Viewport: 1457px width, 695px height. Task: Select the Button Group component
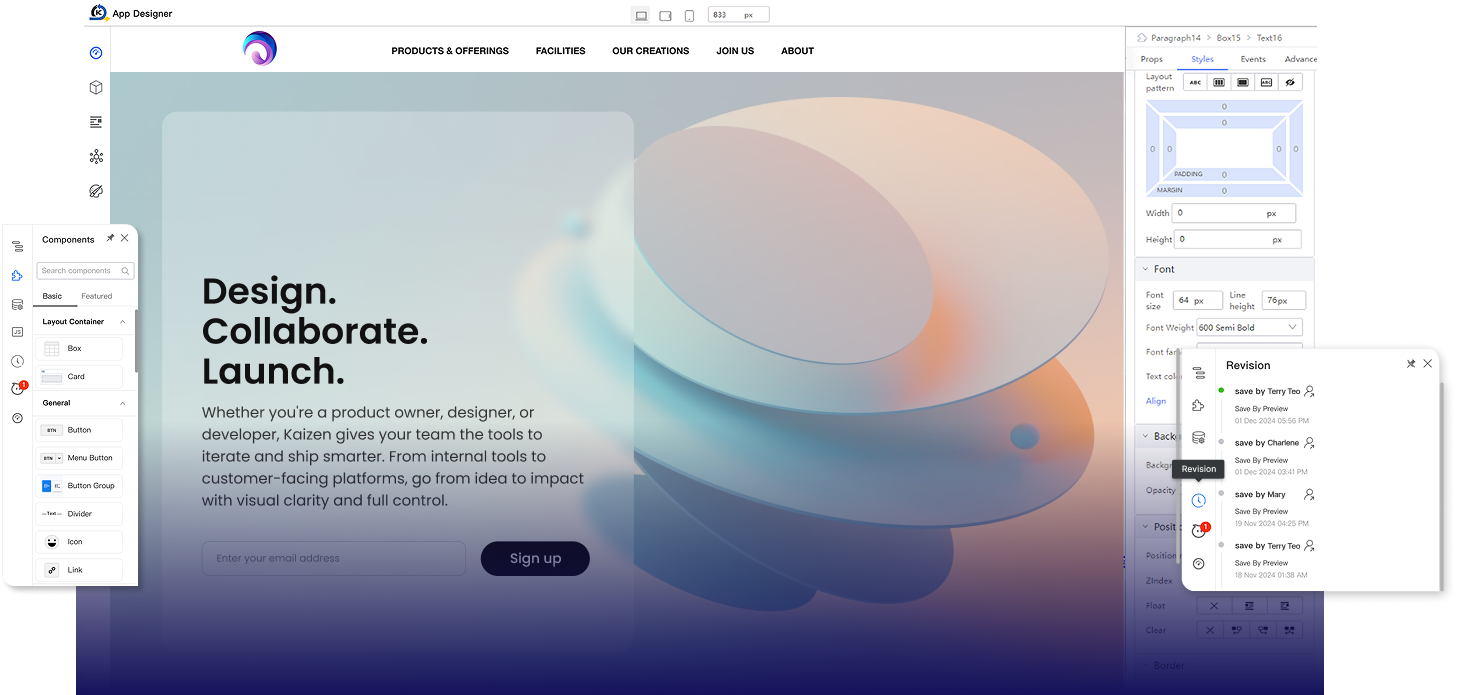pyautogui.click(x=79, y=486)
